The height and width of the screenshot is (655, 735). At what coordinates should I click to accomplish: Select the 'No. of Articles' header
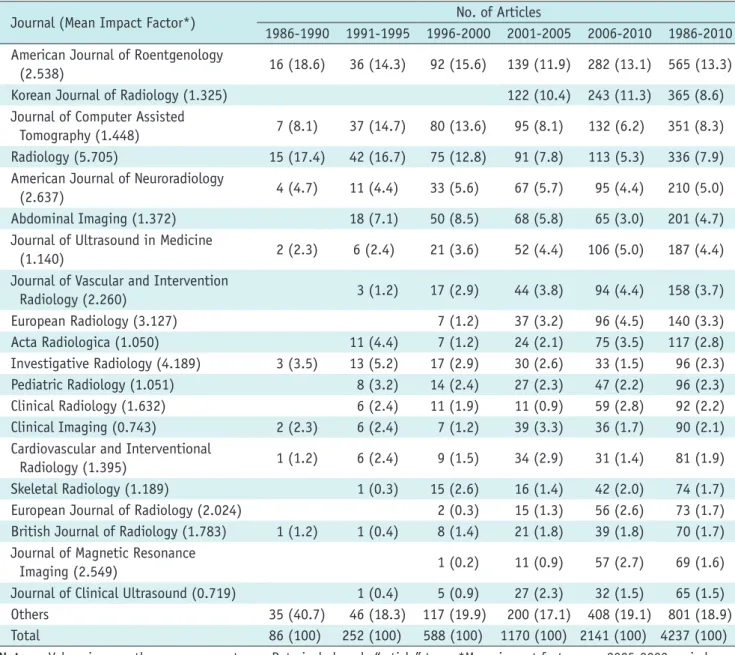[x=498, y=12]
